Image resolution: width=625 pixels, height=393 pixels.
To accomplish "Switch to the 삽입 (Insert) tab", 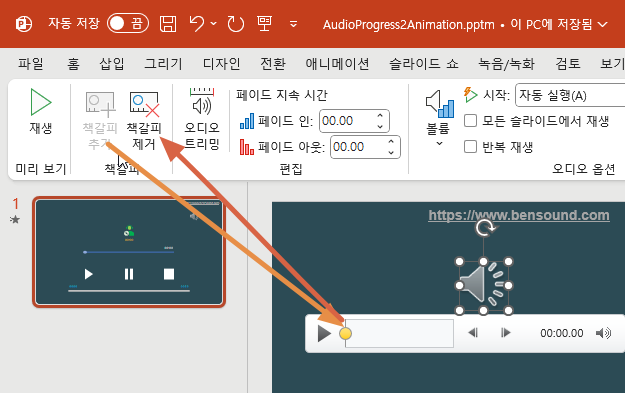I will (112, 63).
